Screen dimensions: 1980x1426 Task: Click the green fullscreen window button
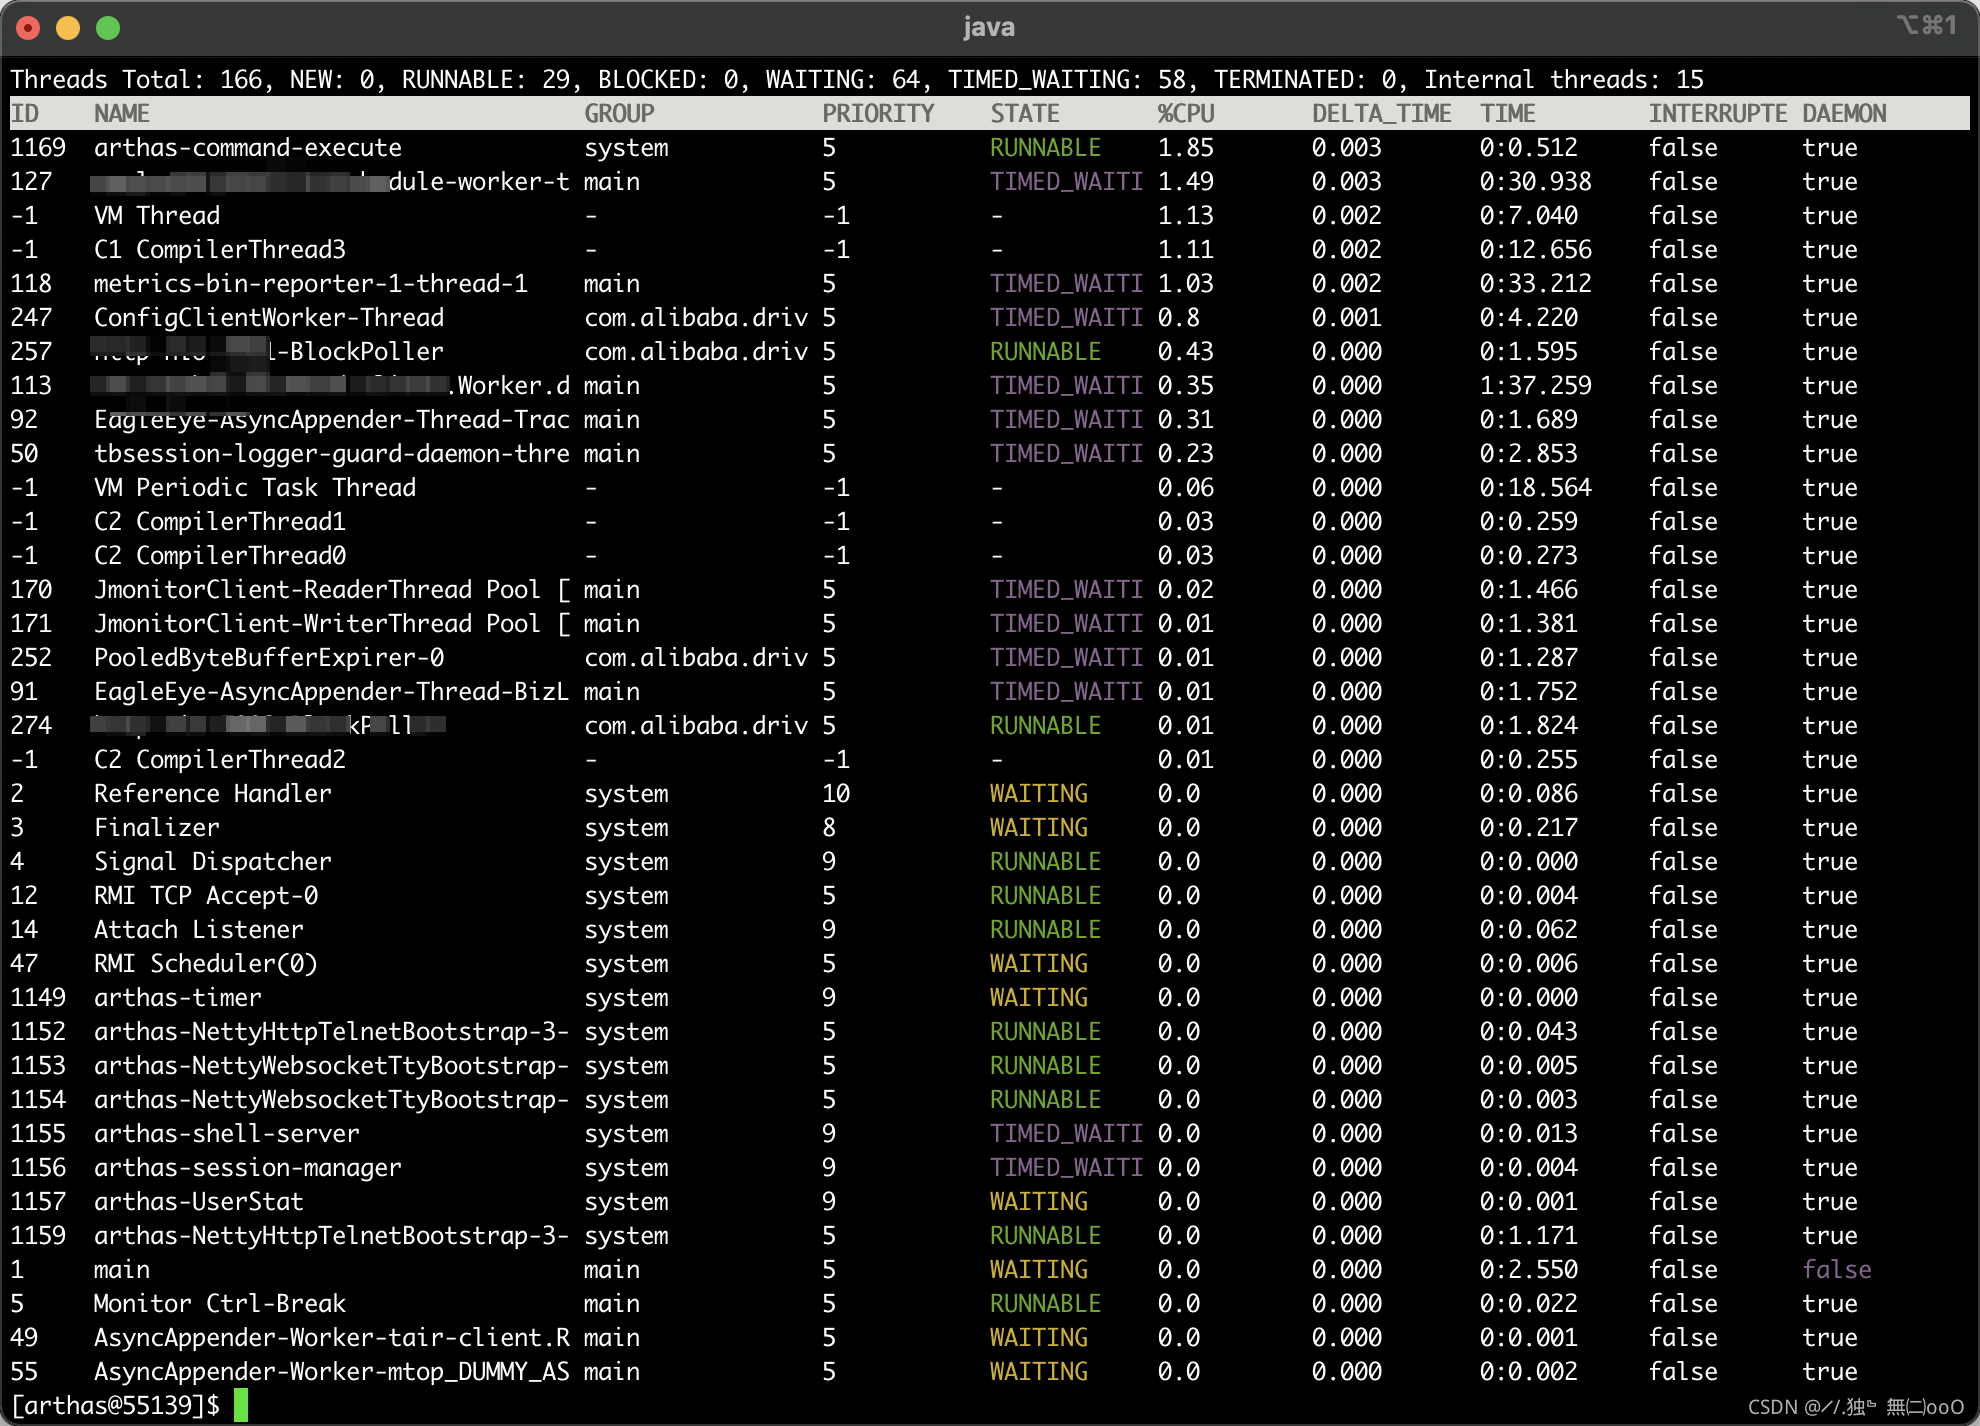click(108, 27)
